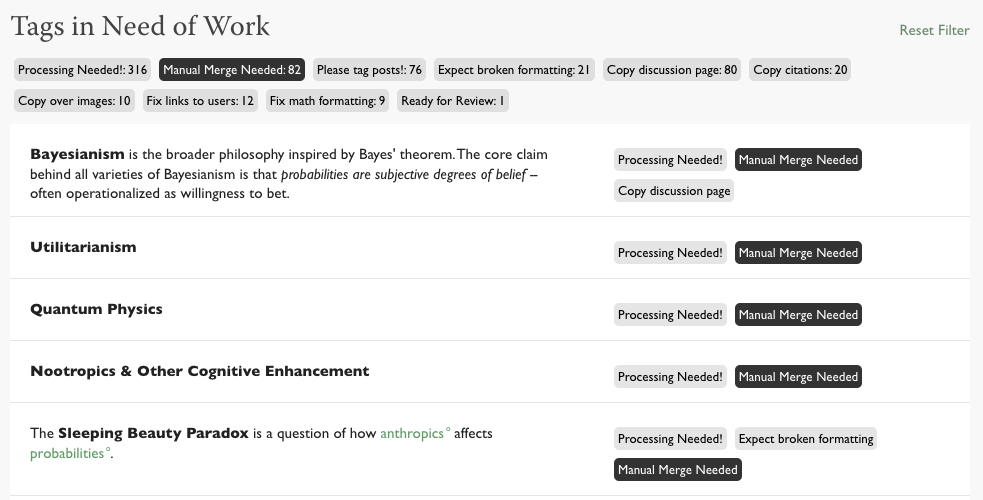983x500 pixels.
Task: Toggle 'Please tag posts!: 76' filter
Action: tap(369, 70)
